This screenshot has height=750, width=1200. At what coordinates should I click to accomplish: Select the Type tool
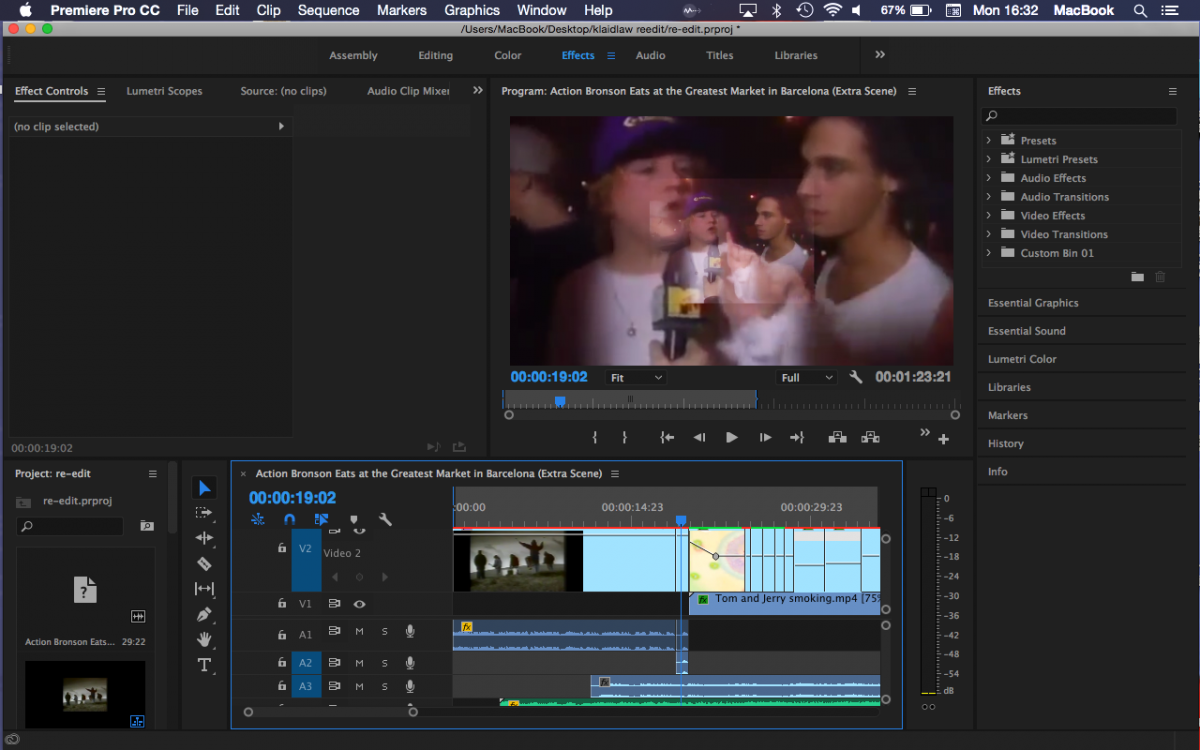[x=204, y=665]
